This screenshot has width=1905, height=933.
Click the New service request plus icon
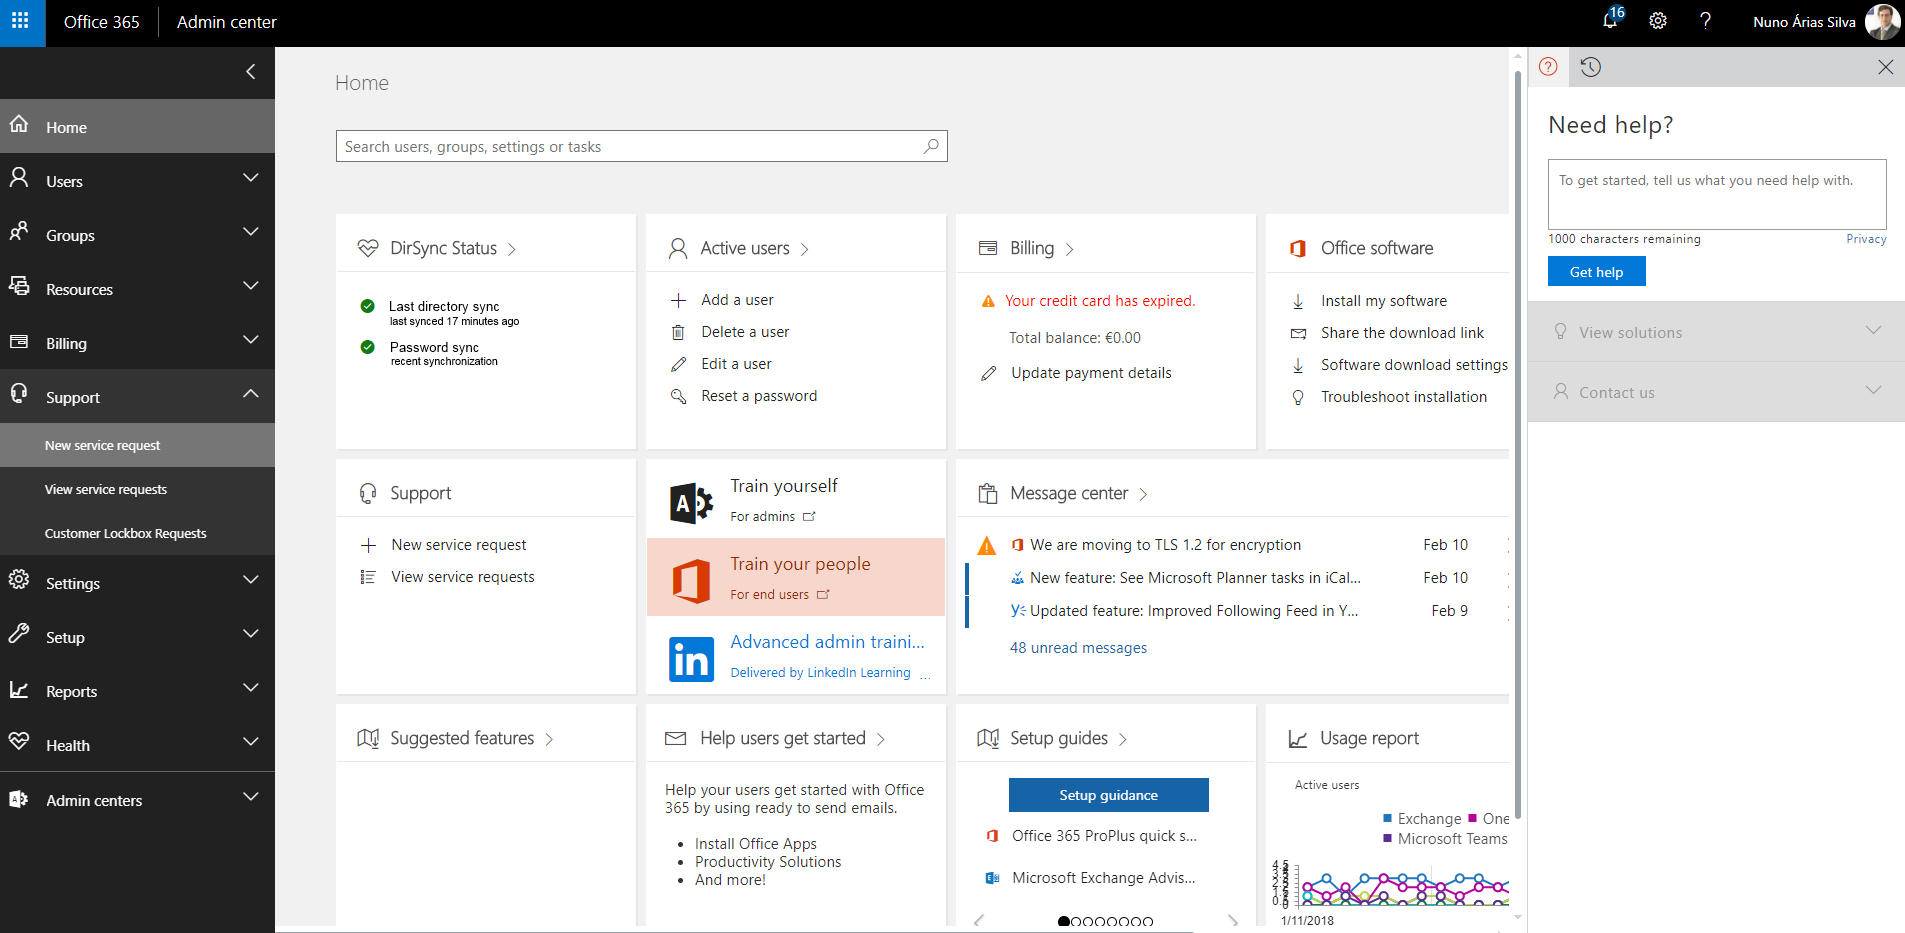coord(368,545)
